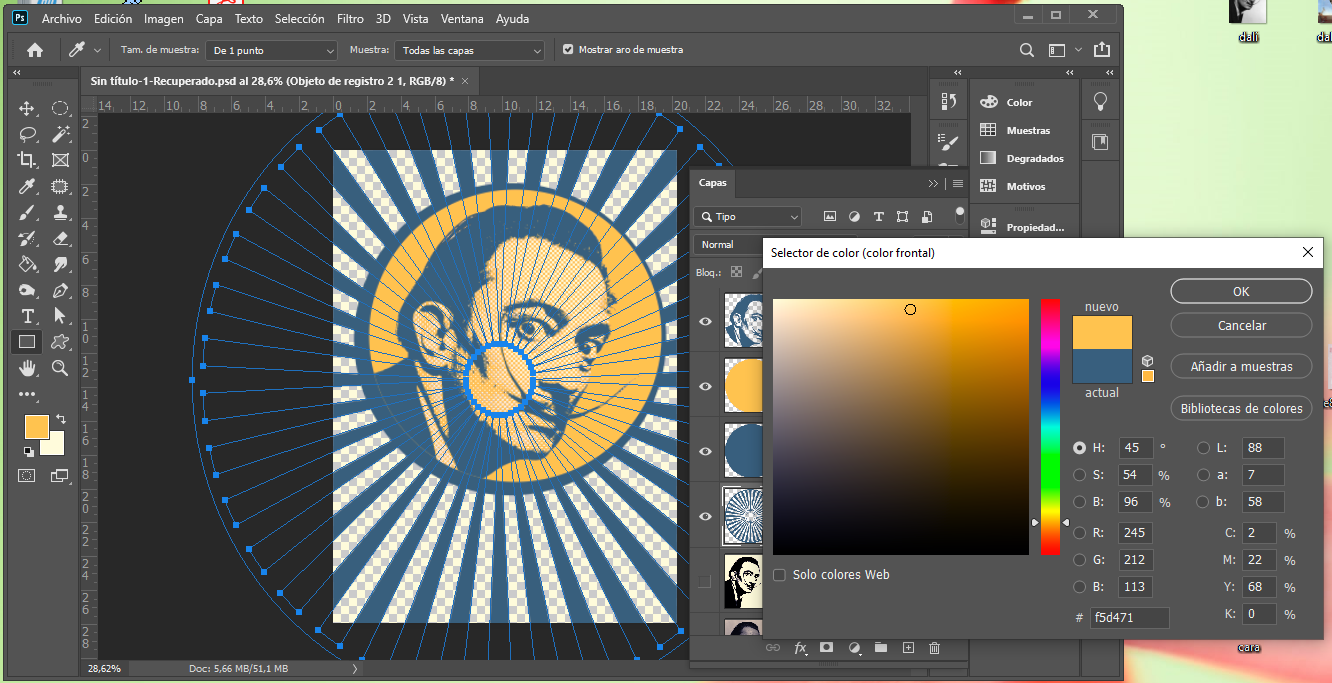Image resolution: width=1332 pixels, height=683 pixels.
Task: Open the Tipo layer filter dropdown
Action: [x=747, y=216]
